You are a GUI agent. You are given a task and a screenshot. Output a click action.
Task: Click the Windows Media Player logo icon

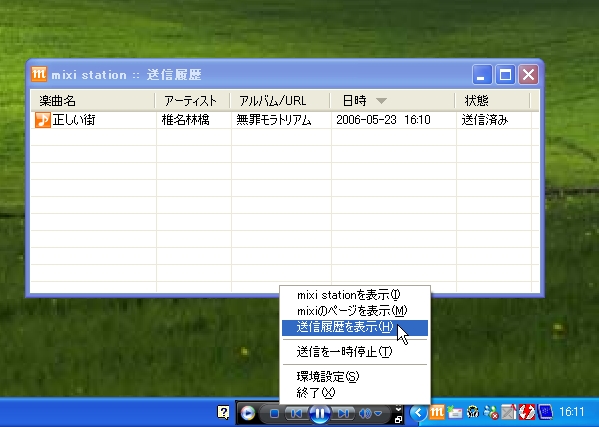248,413
